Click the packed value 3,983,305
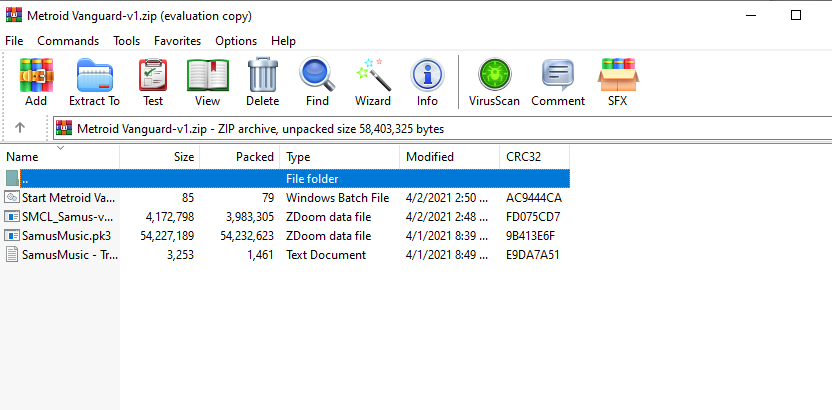Image resolution: width=832 pixels, height=410 pixels. tap(249, 217)
